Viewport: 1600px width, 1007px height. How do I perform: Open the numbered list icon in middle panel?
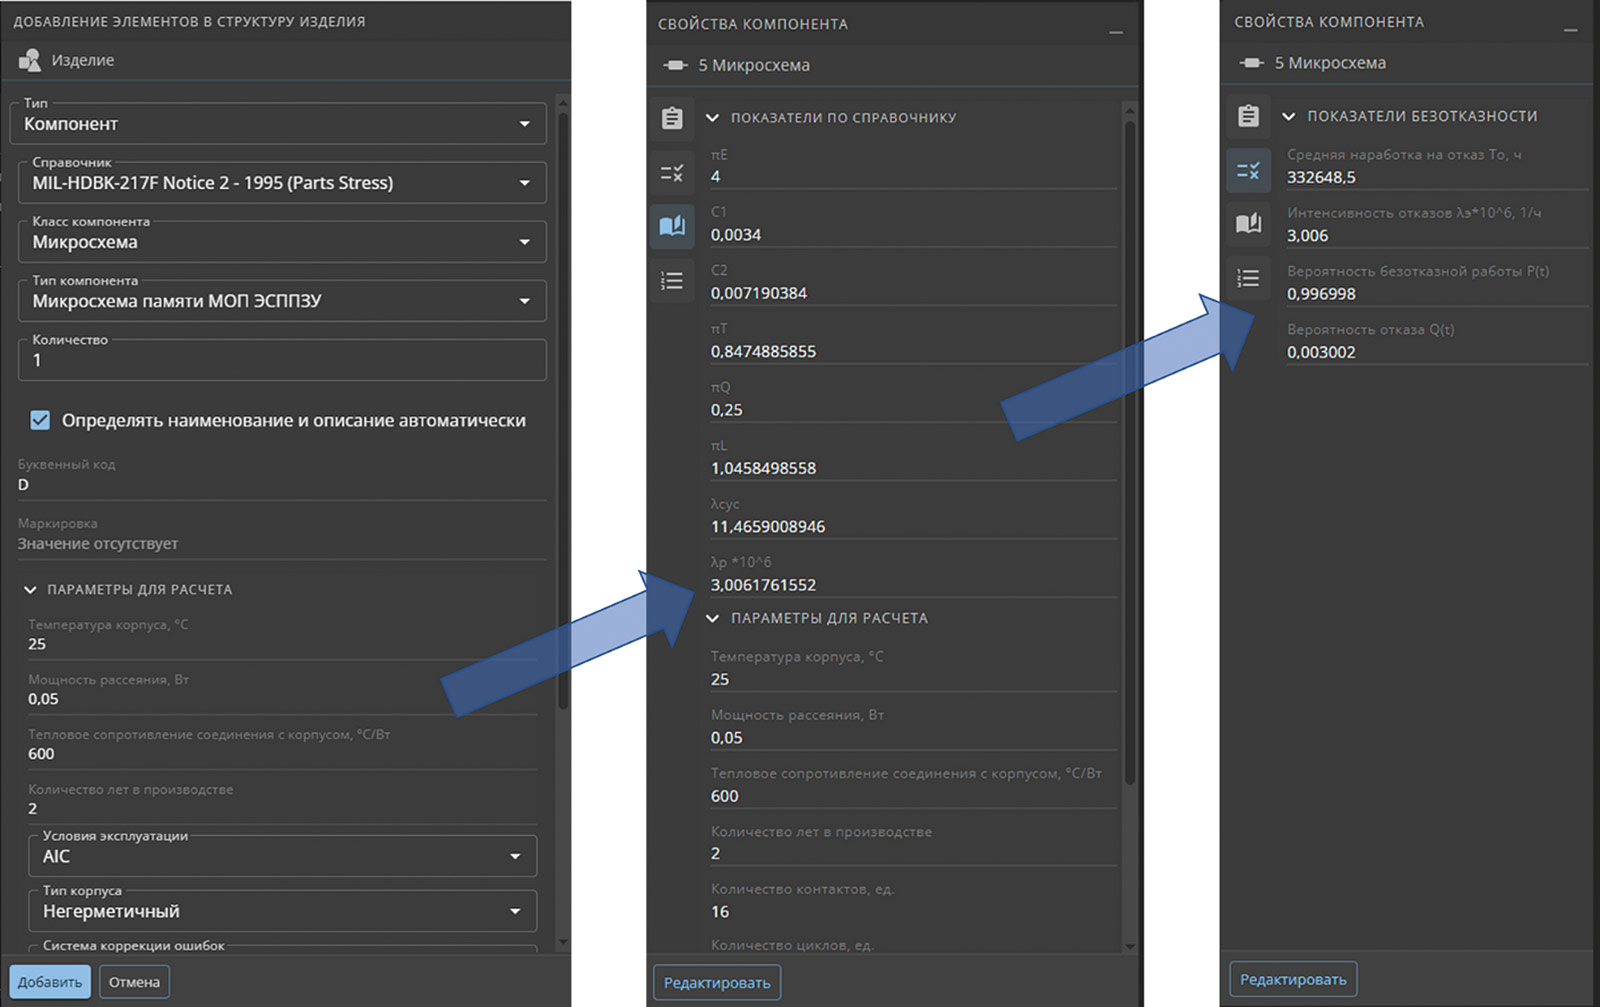click(x=672, y=281)
